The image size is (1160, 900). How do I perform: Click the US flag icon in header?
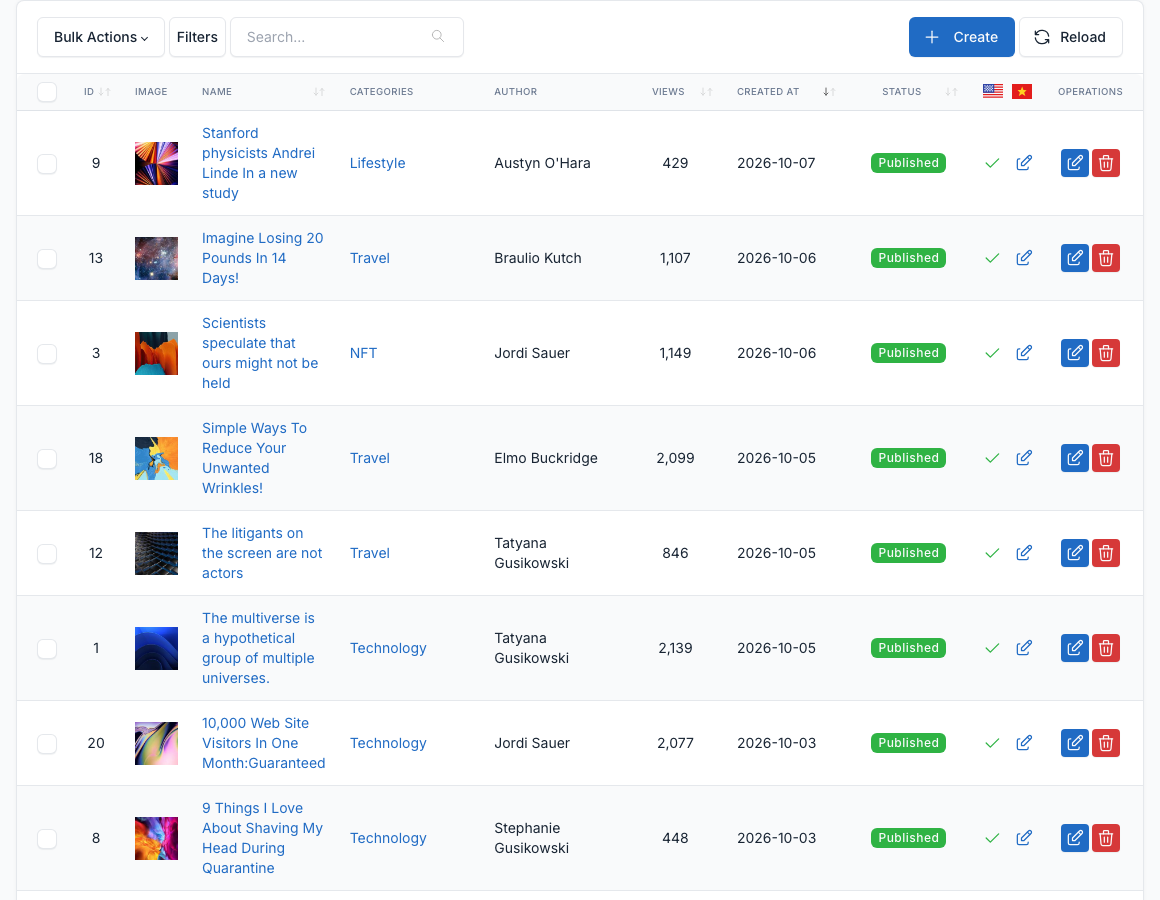tap(993, 91)
